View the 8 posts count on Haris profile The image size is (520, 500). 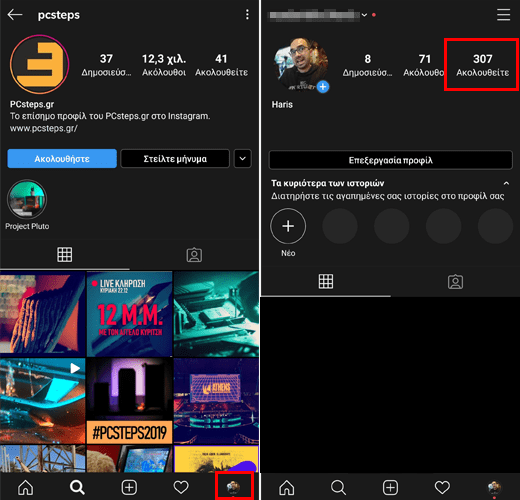367,65
